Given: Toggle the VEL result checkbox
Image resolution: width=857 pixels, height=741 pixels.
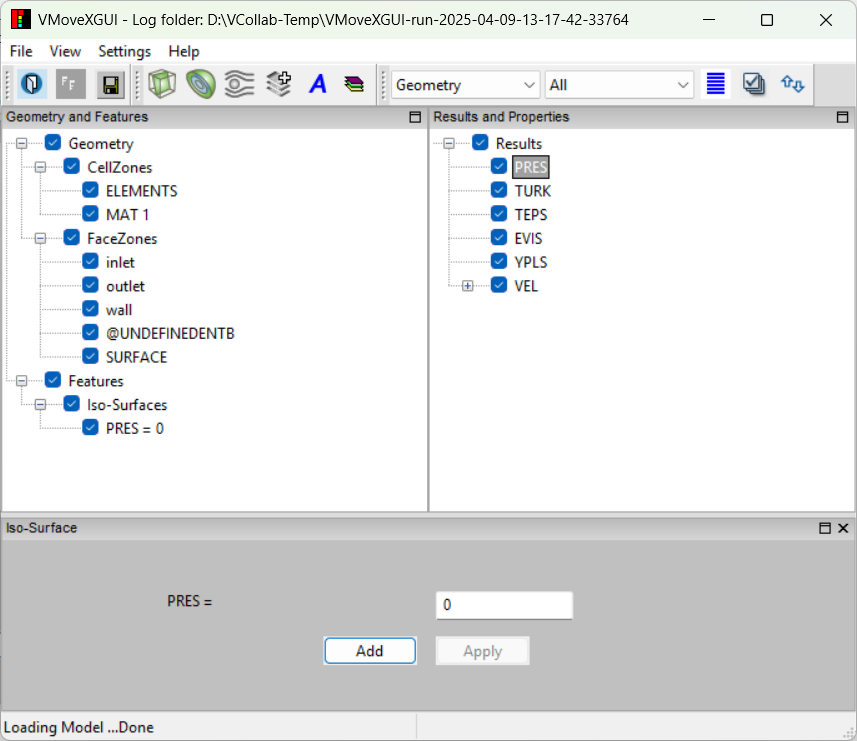Looking at the screenshot, I should [x=498, y=285].
